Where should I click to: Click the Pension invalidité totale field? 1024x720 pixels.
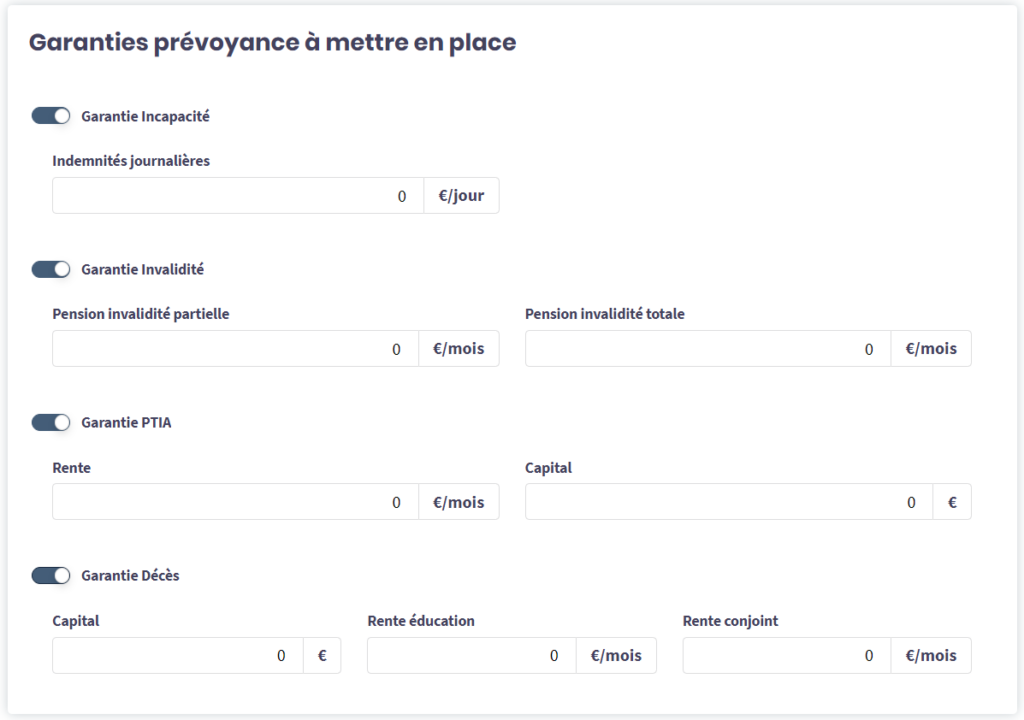click(x=707, y=349)
